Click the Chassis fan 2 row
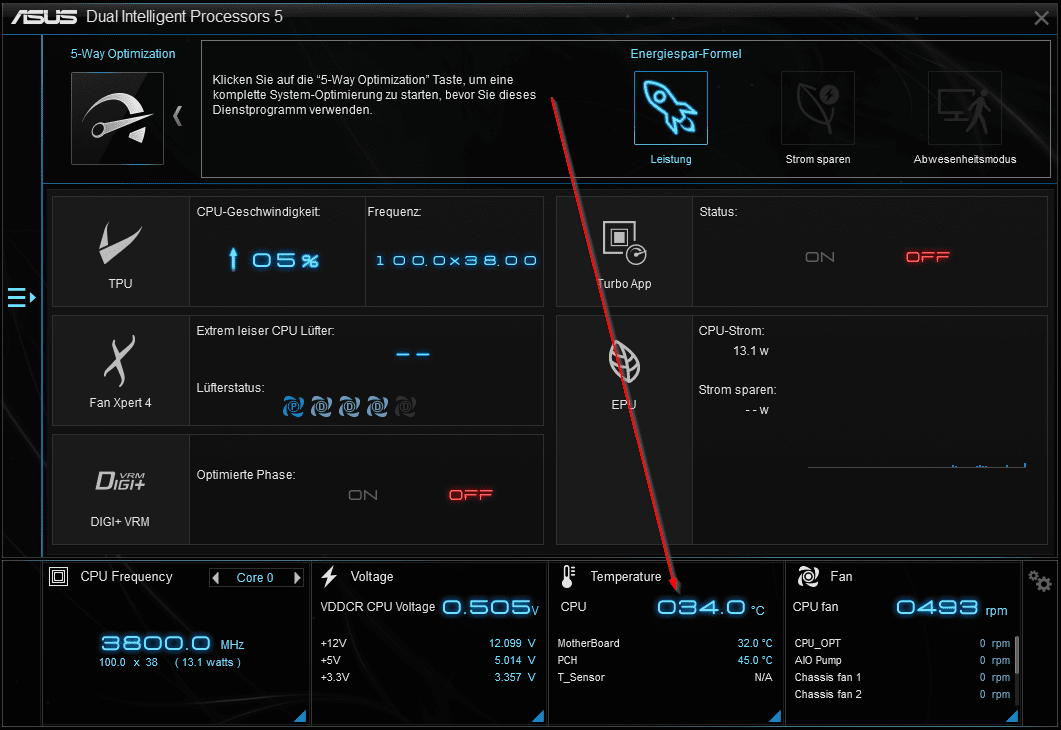Screen dimensions: 1061x730 (x=902, y=694)
